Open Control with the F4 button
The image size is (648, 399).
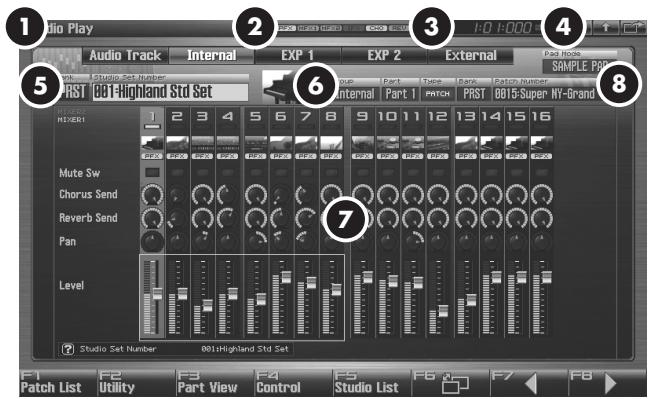(293, 382)
